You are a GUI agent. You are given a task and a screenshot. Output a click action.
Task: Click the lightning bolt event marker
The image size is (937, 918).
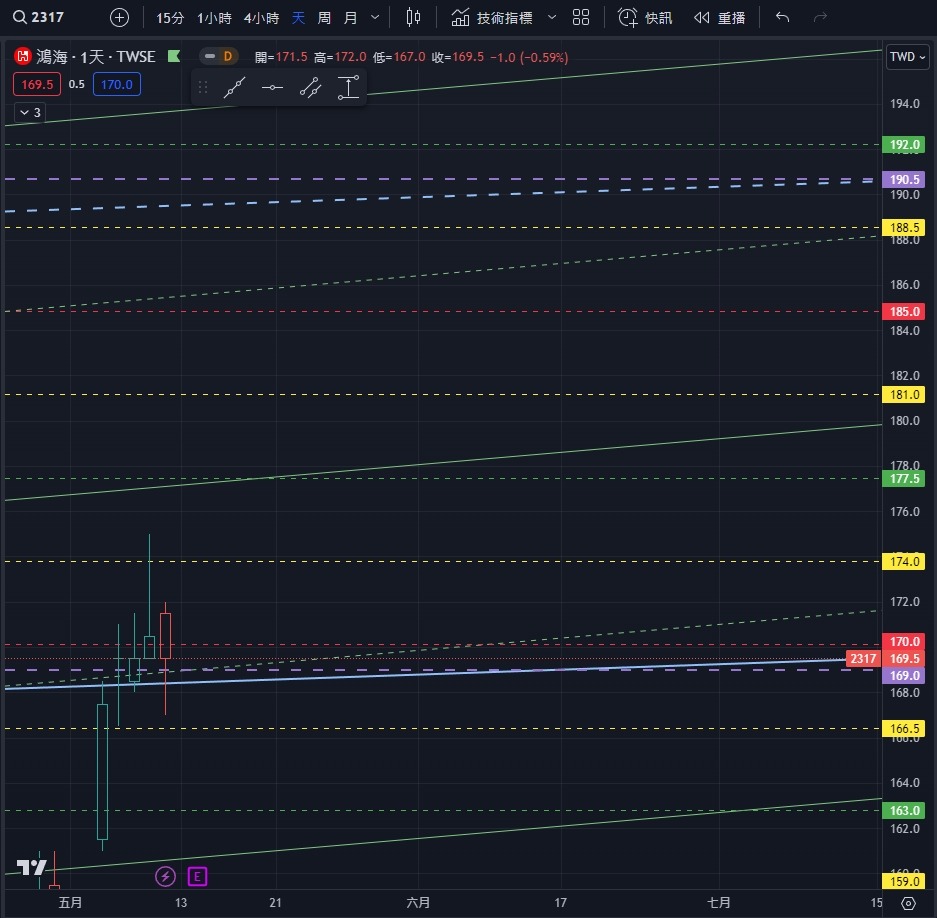(x=165, y=877)
